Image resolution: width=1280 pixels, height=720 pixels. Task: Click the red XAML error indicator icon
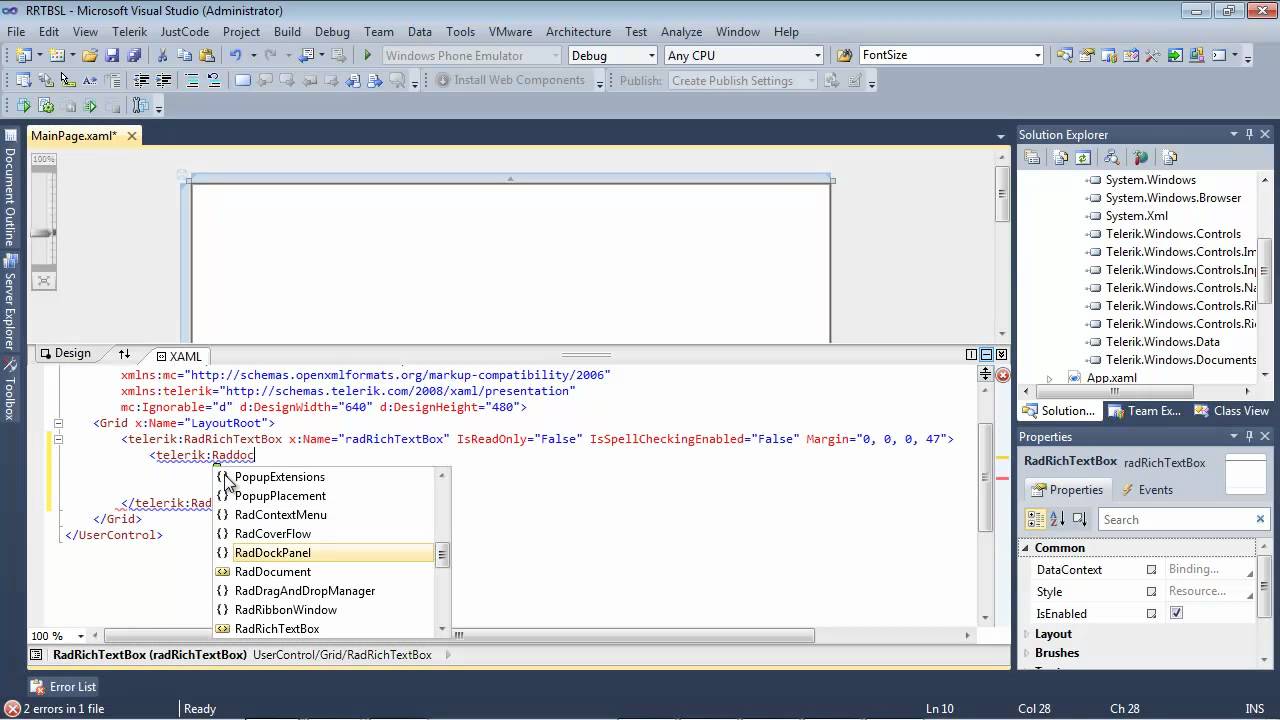pos(1002,376)
